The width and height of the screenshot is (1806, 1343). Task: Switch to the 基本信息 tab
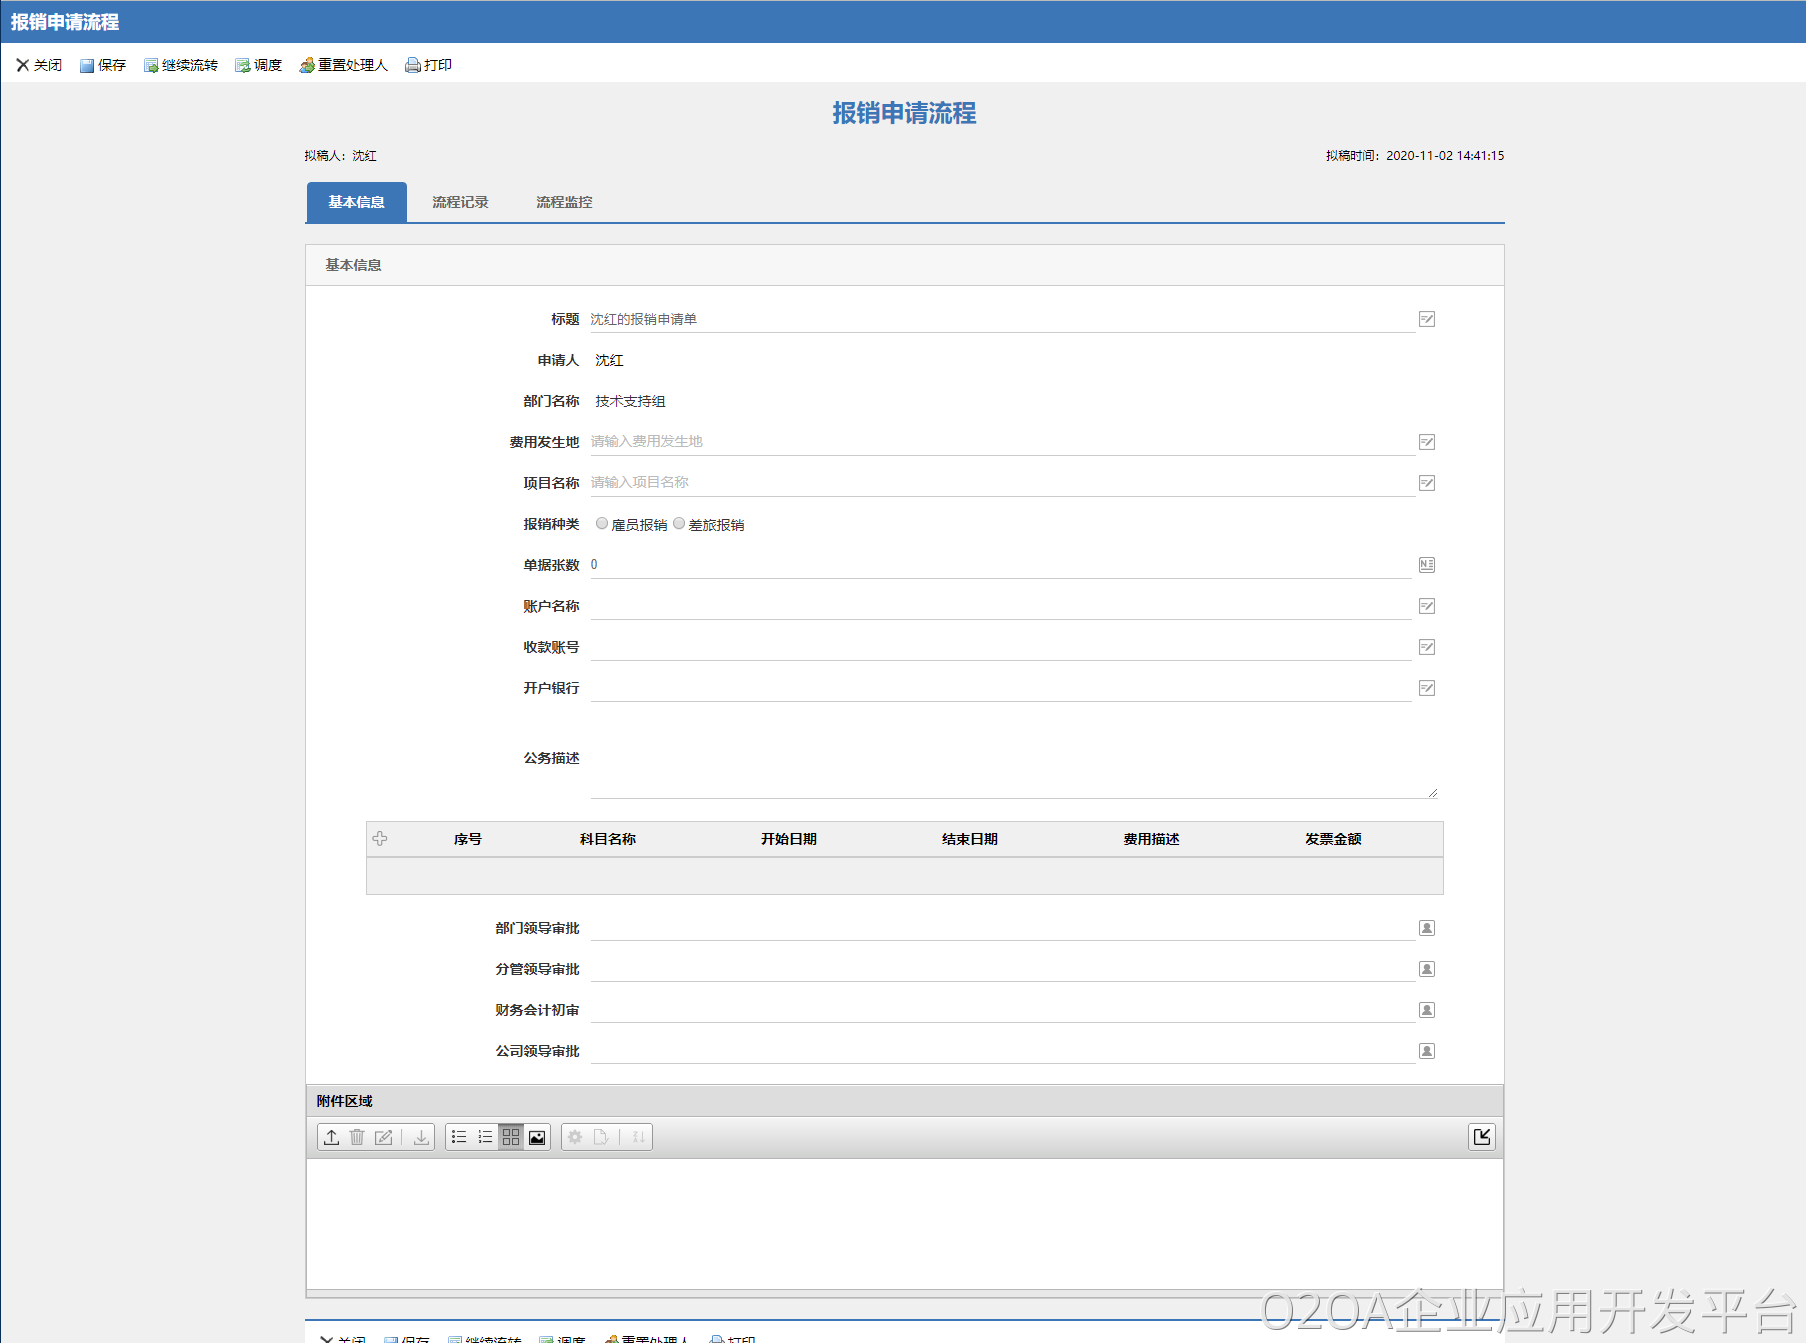tap(357, 202)
